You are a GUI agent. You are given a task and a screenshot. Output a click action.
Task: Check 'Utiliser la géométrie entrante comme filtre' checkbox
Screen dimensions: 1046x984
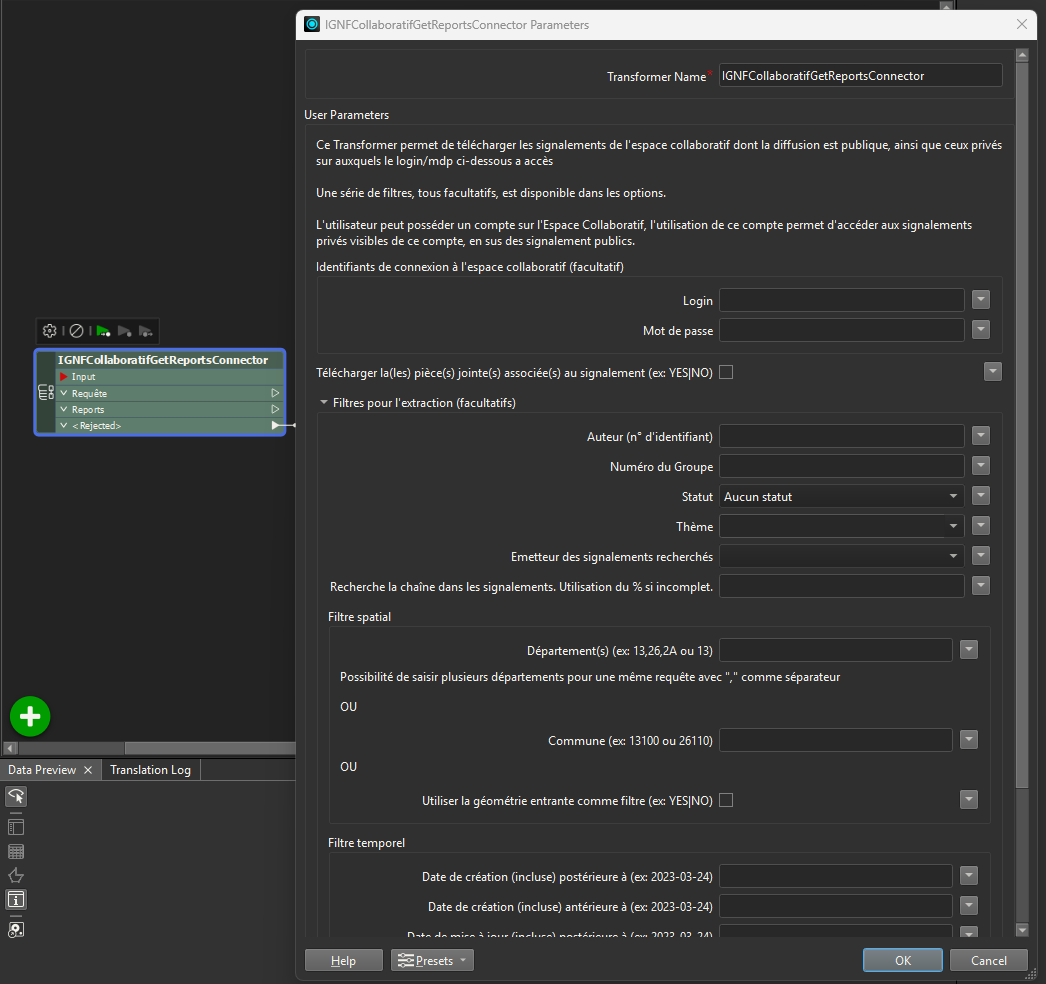pyautogui.click(x=726, y=800)
